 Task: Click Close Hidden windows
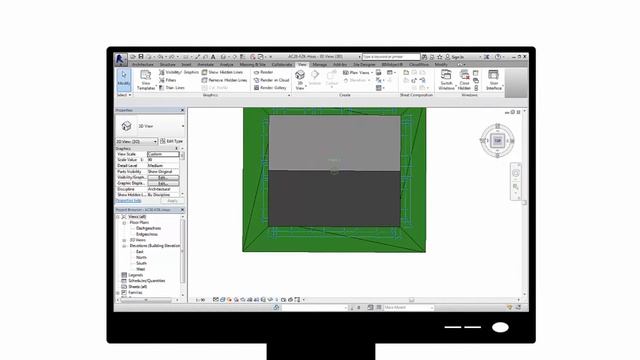[x=464, y=80]
